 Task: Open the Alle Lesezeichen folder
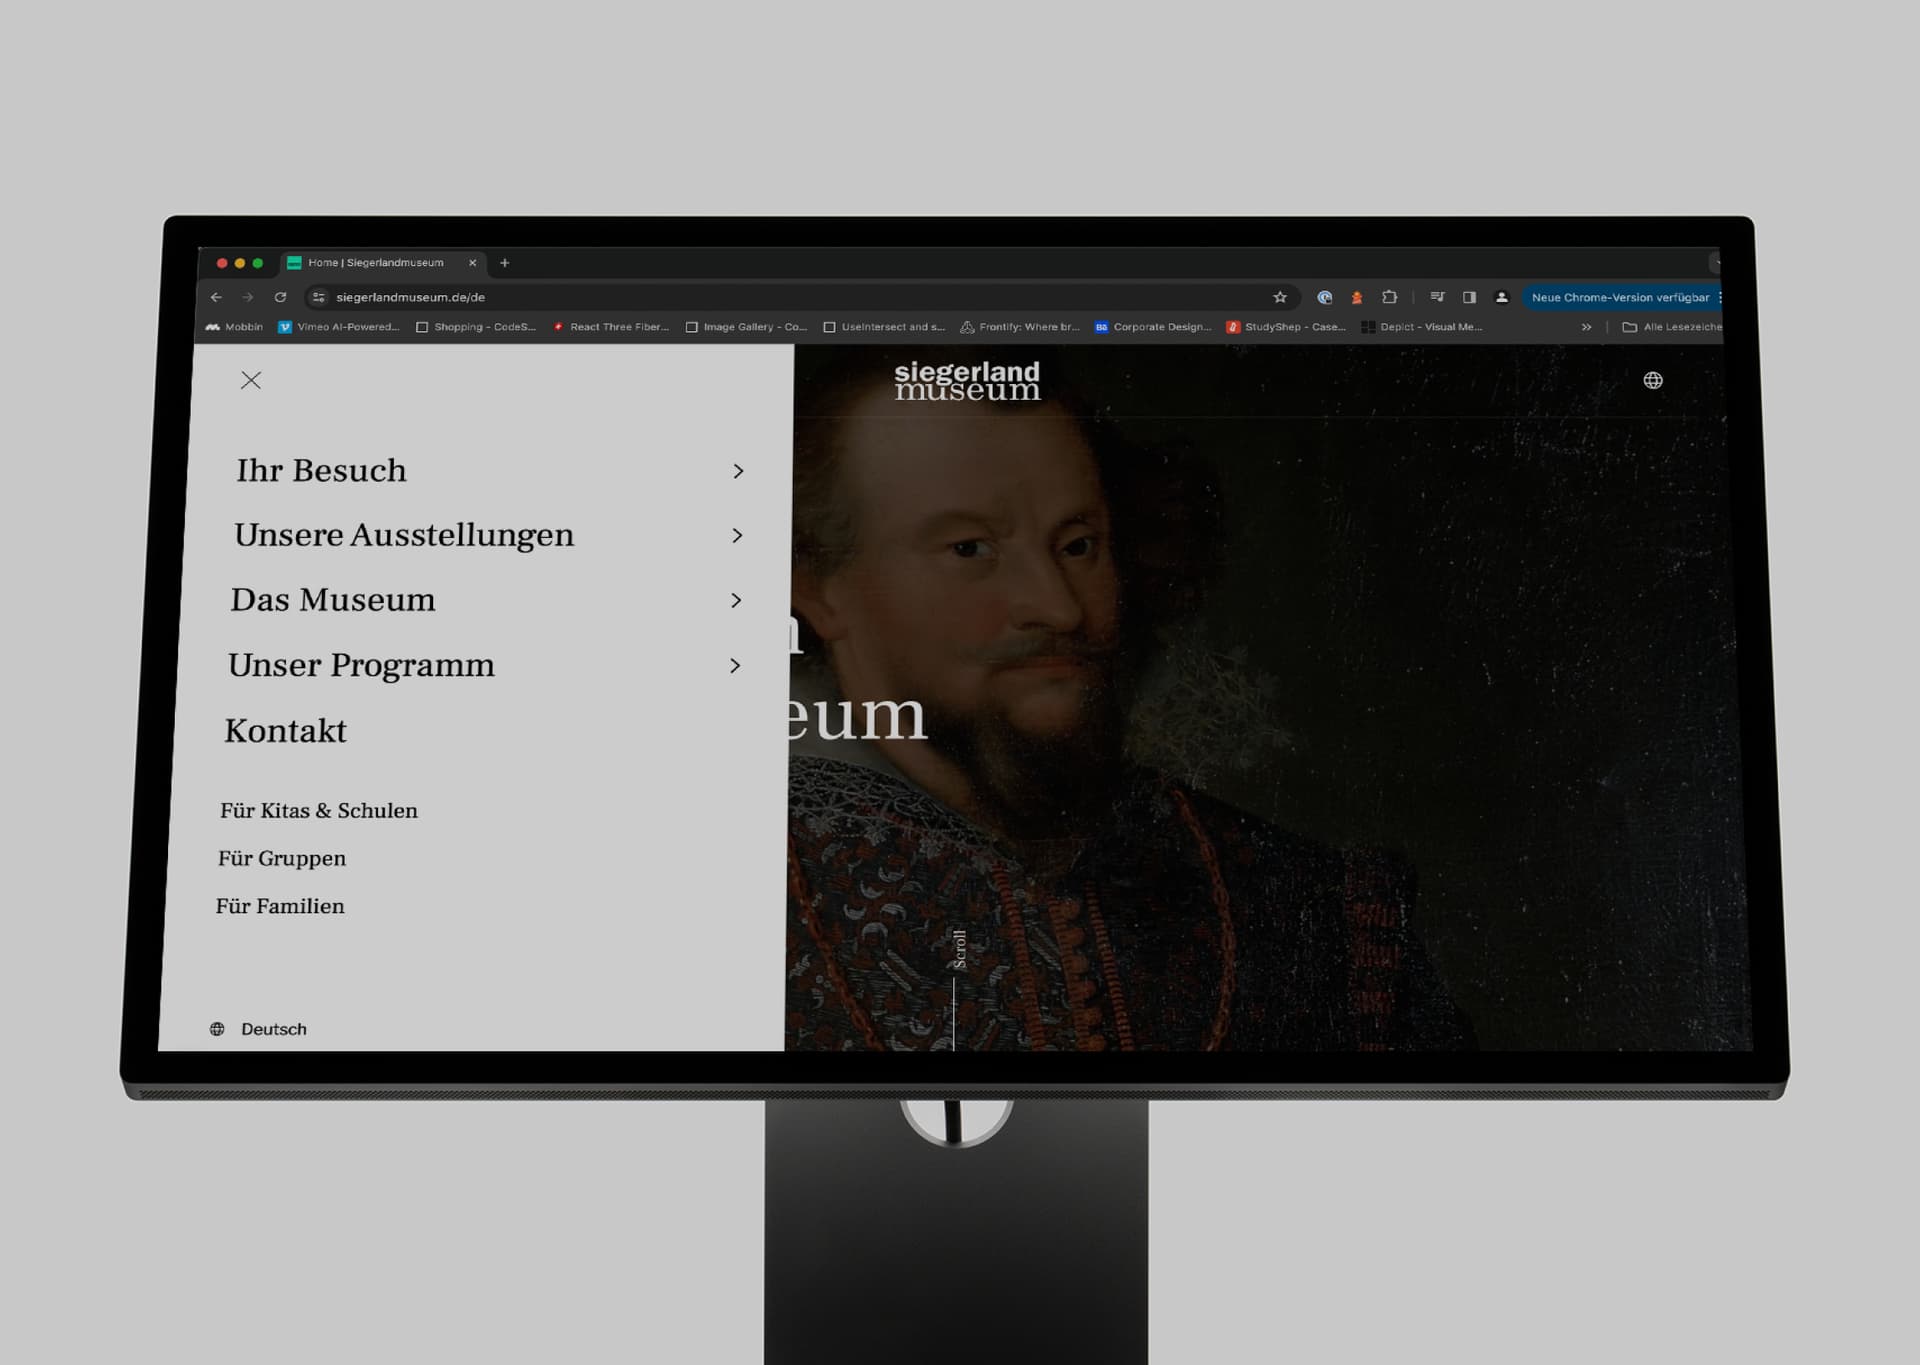pos(1672,327)
